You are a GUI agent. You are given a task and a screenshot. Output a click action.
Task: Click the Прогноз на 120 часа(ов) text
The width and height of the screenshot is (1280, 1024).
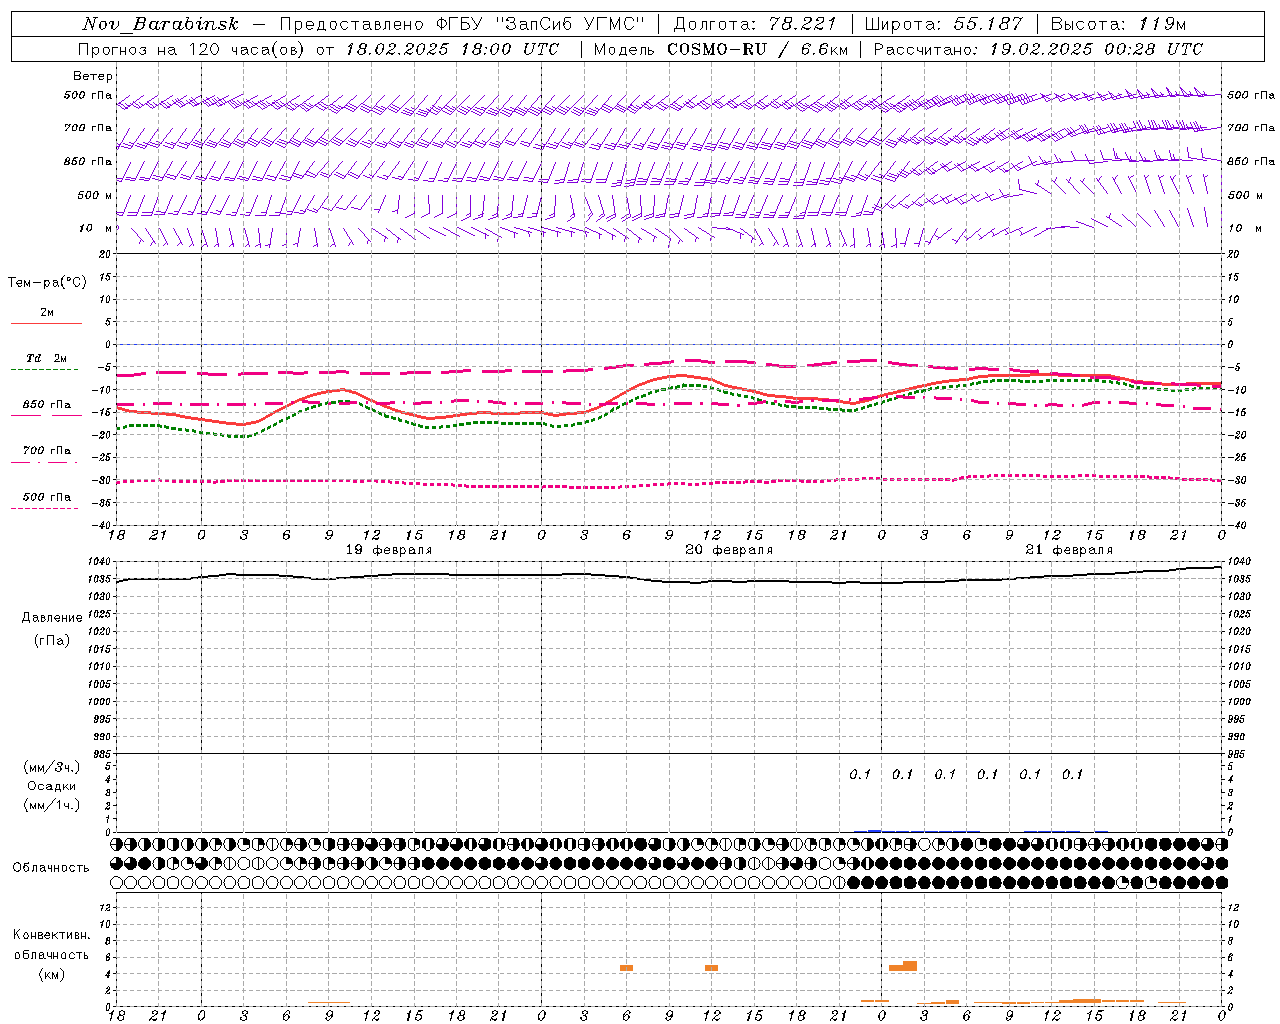pyautogui.click(x=193, y=49)
